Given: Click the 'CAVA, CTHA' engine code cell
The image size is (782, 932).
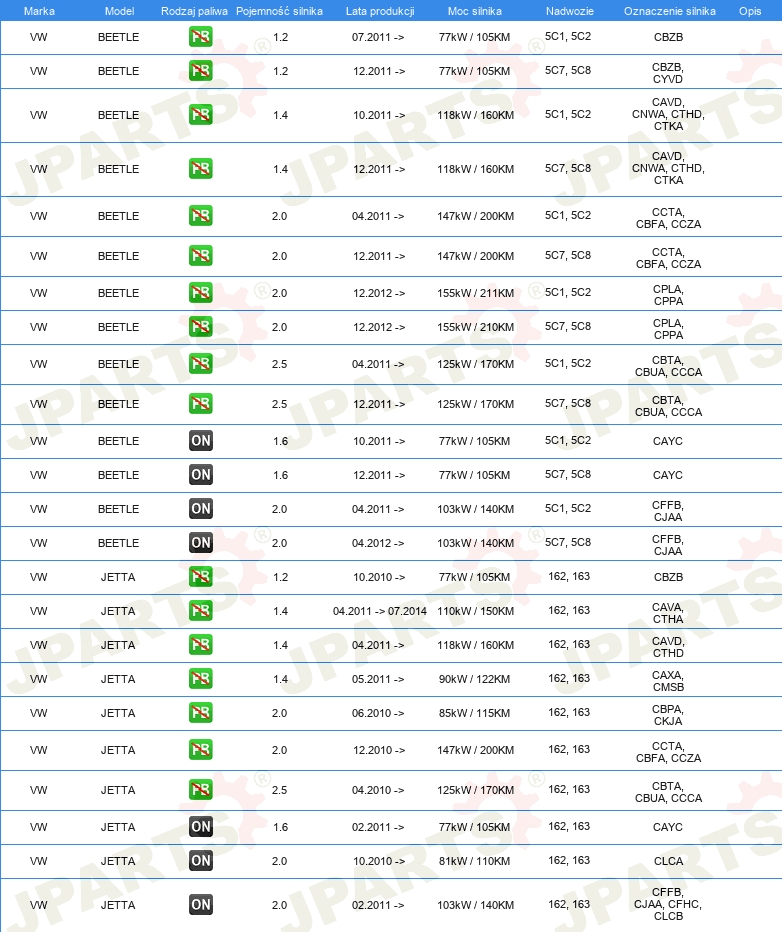Looking at the screenshot, I should pos(669,613).
